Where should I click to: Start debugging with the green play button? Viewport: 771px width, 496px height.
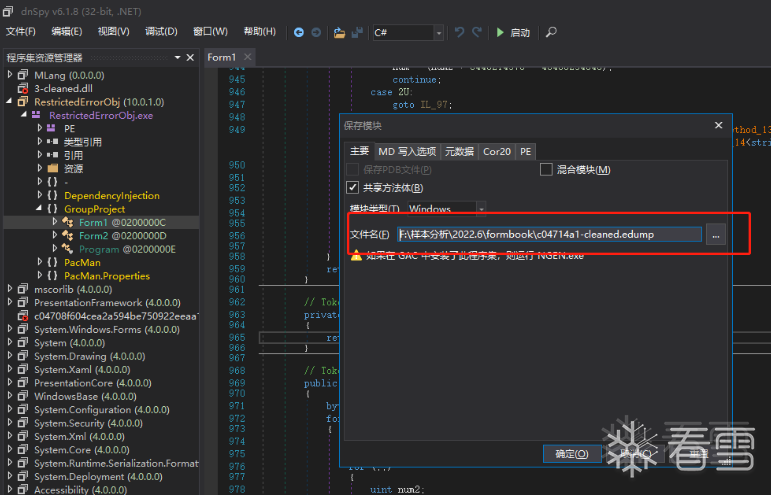(x=500, y=32)
